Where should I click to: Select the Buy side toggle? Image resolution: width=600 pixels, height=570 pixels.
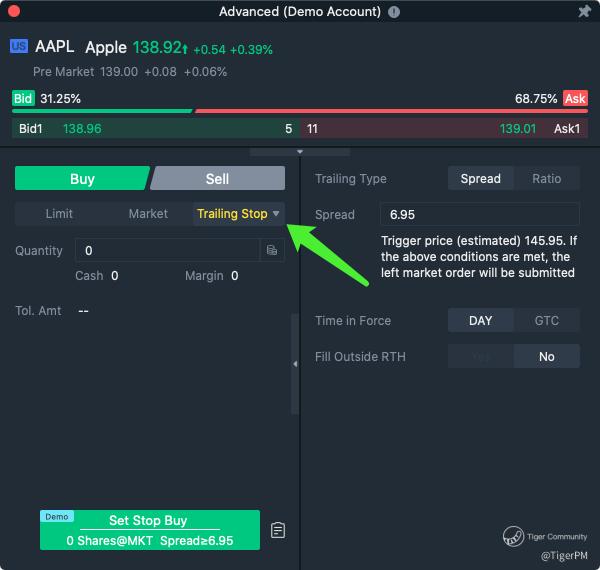click(x=82, y=178)
